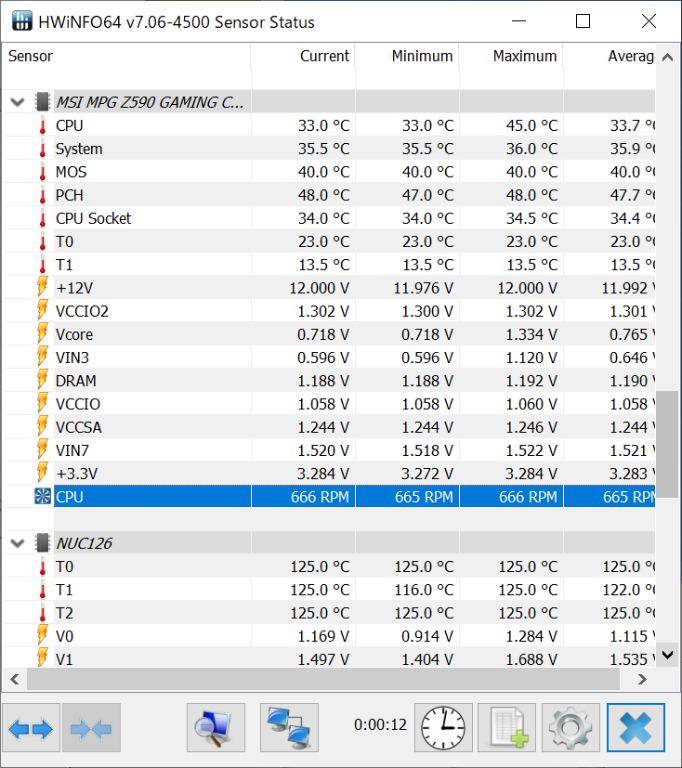Screen dimensions: 682x768
Task: Click the Average column header
Action: coord(609,56)
